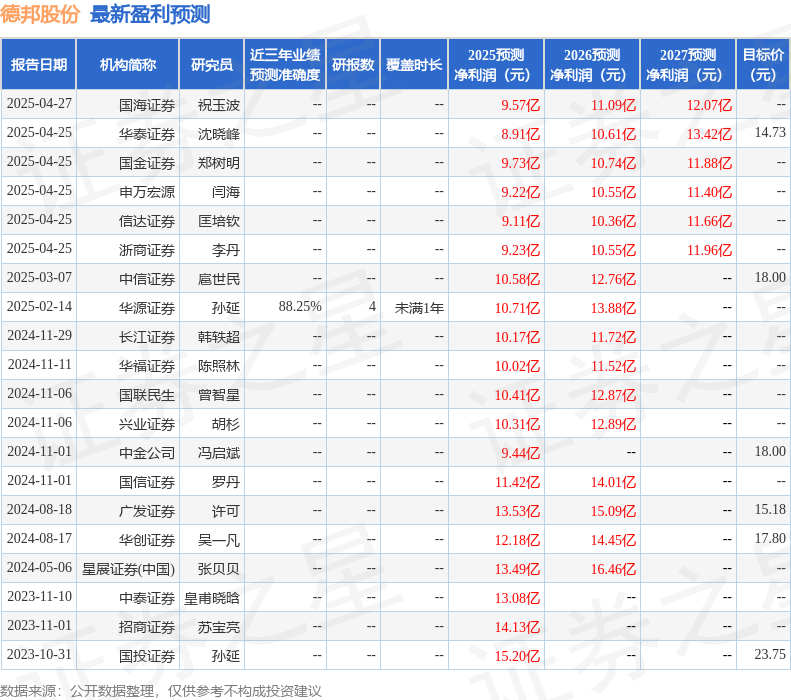Click the 最新盈利预测 heading
This screenshot has width=791, height=700.
150,14
